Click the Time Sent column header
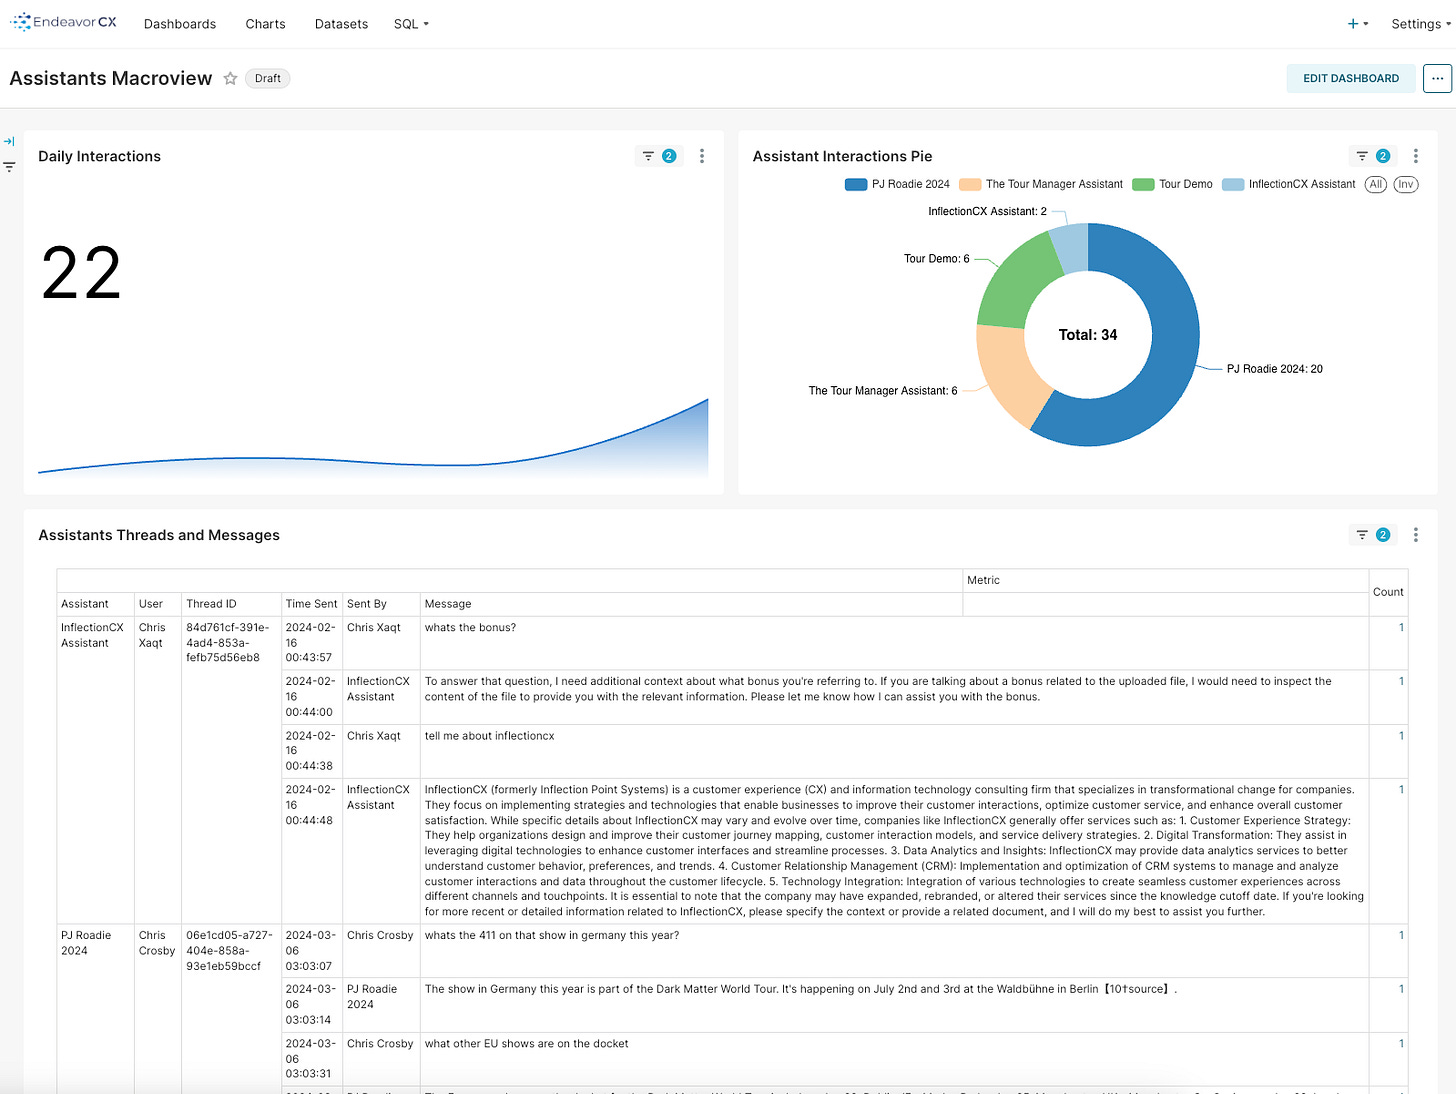Screen dimensions: 1456x1094 311,604
